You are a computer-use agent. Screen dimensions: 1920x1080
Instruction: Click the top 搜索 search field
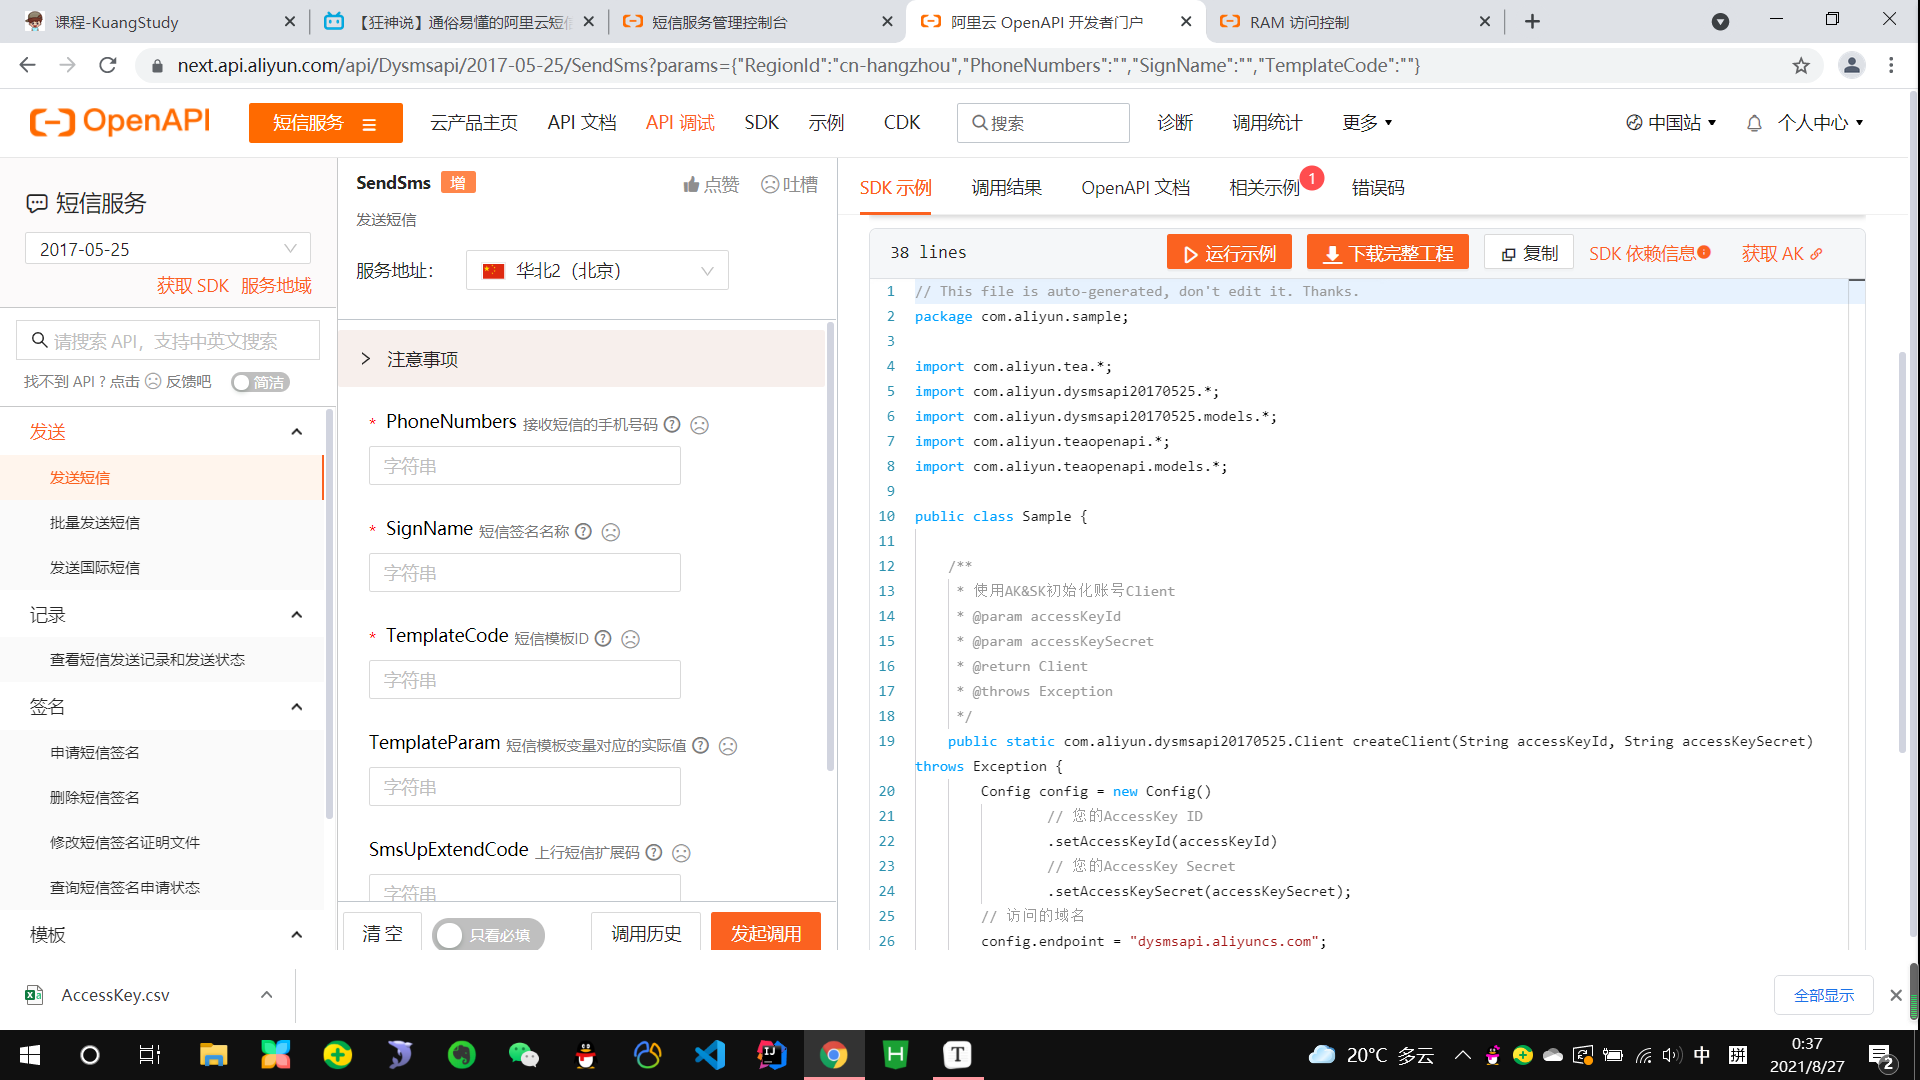point(1043,123)
